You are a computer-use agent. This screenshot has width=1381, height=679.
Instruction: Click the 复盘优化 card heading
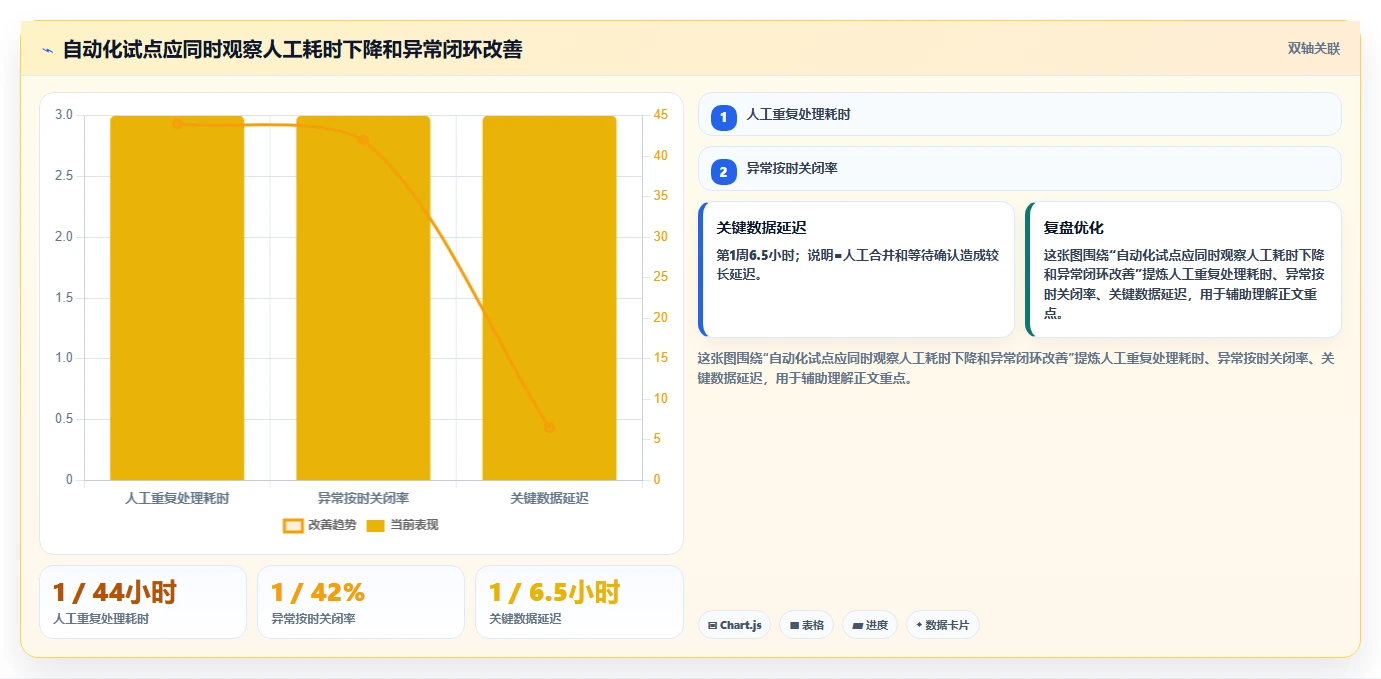(x=1074, y=228)
